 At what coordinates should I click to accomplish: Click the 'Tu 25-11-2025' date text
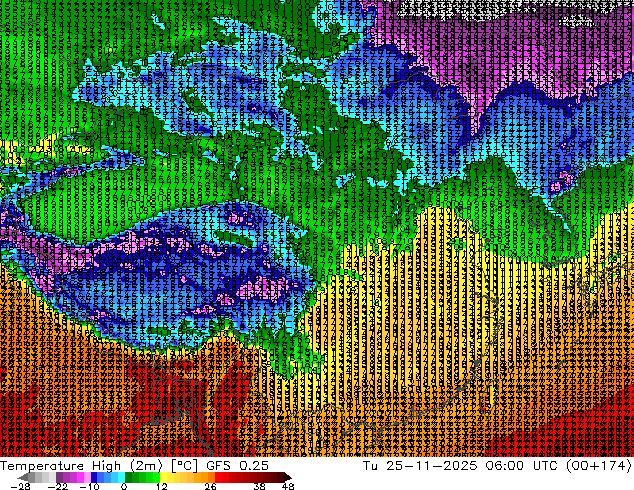(x=420, y=465)
